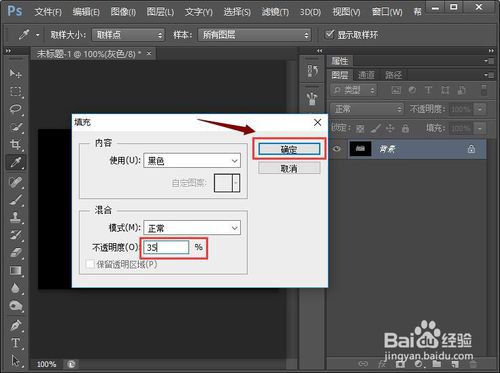Screen dimensions: 500x373
Task: Click the adjustment layer filter icon
Action: point(412,90)
